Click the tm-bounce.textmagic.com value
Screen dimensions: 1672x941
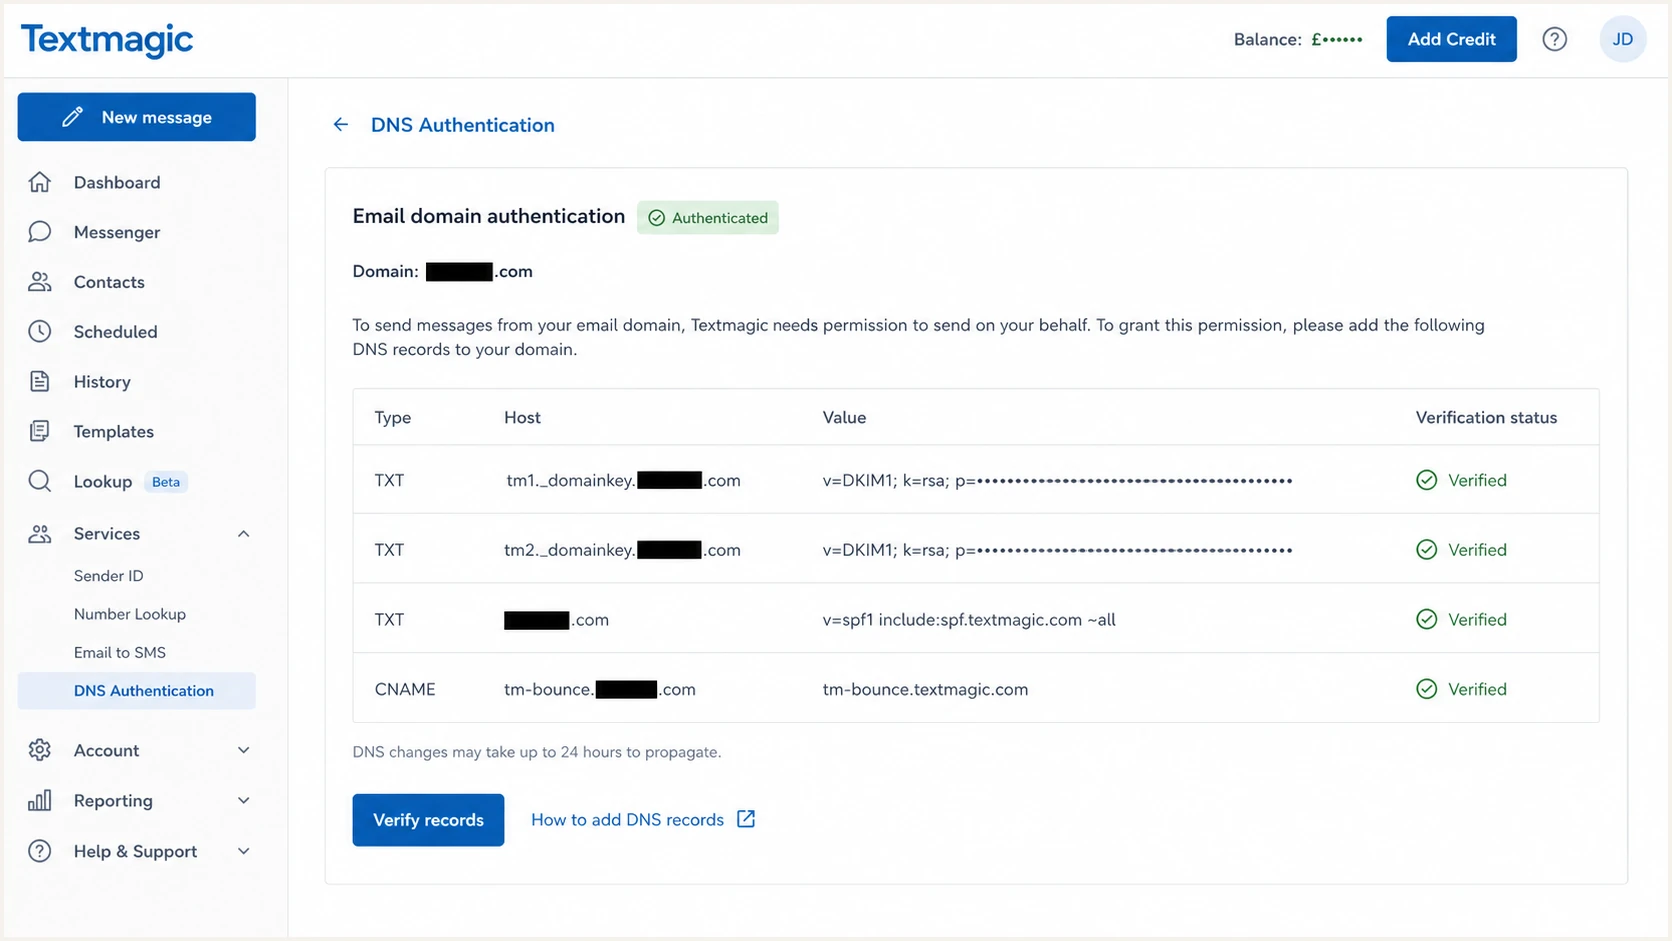click(x=925, y=689)
